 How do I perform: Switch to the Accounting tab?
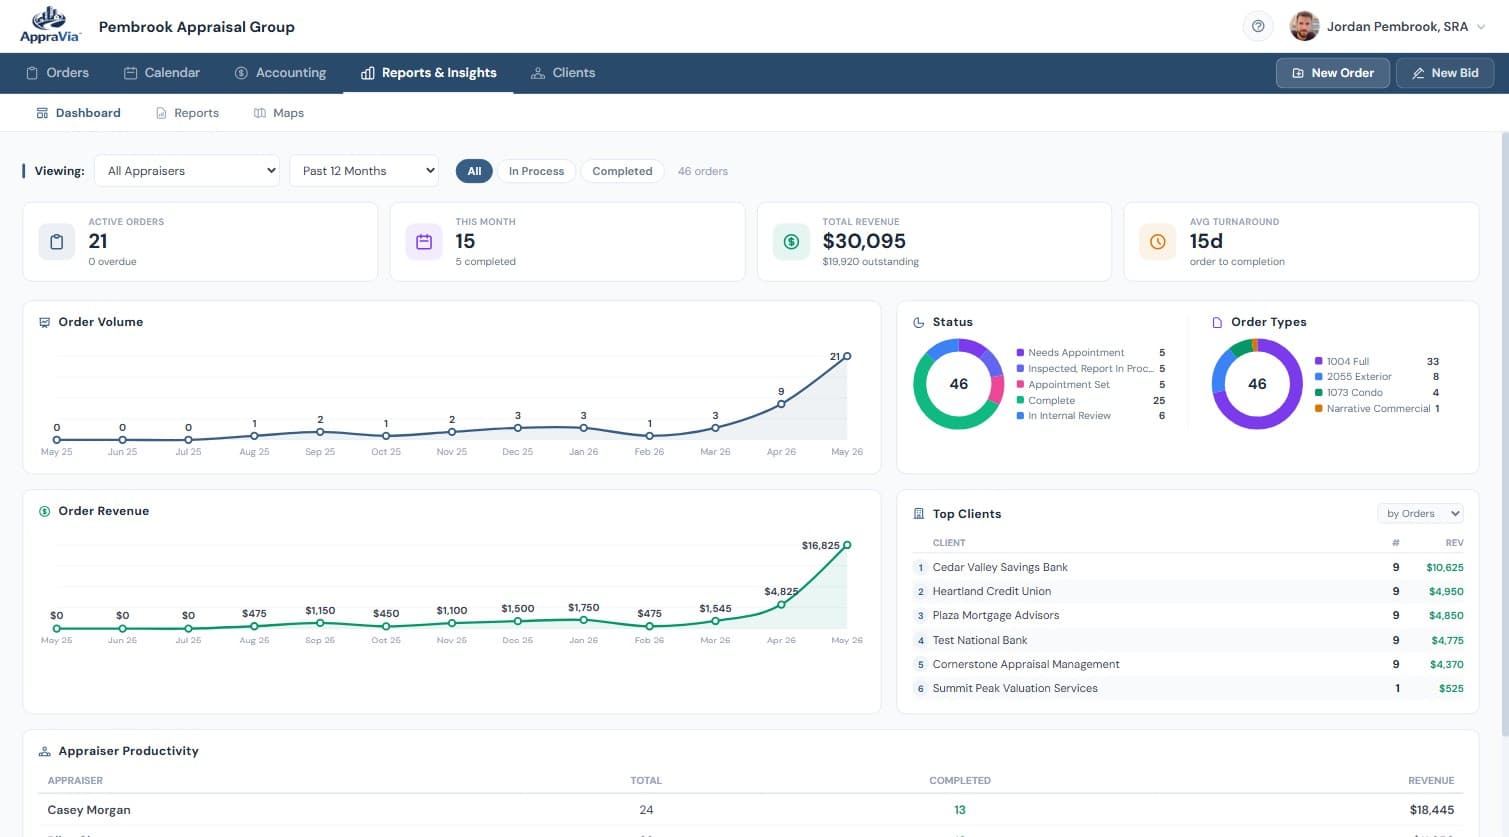(280, 73)
